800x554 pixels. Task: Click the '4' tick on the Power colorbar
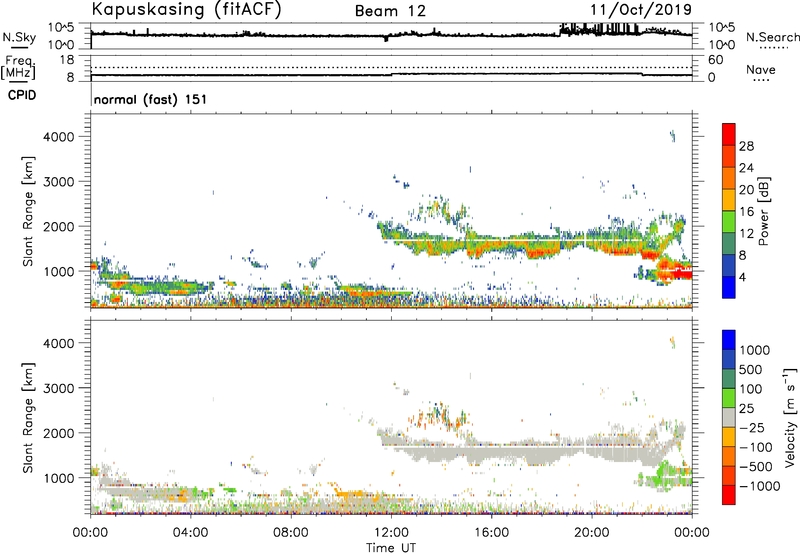click(743, 278)
